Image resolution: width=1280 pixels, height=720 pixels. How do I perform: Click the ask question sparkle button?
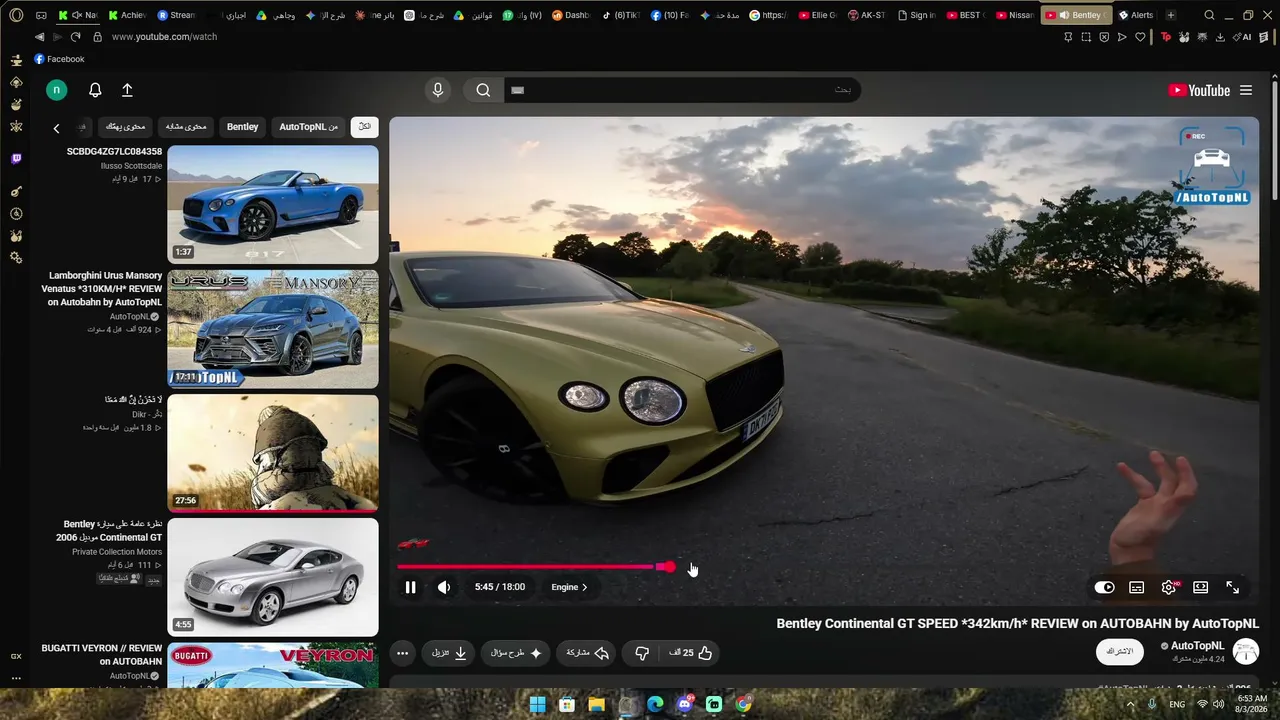(516, 653)
